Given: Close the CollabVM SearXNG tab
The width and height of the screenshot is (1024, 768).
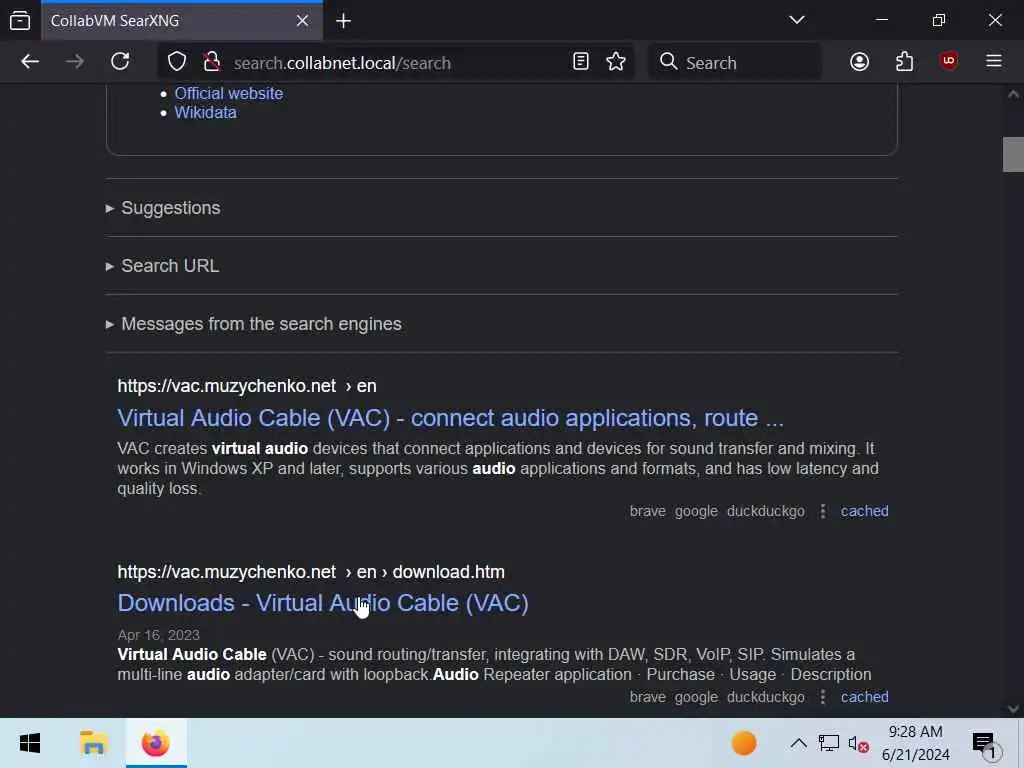Looking at the screenshot, I should (x=302, y=21).
